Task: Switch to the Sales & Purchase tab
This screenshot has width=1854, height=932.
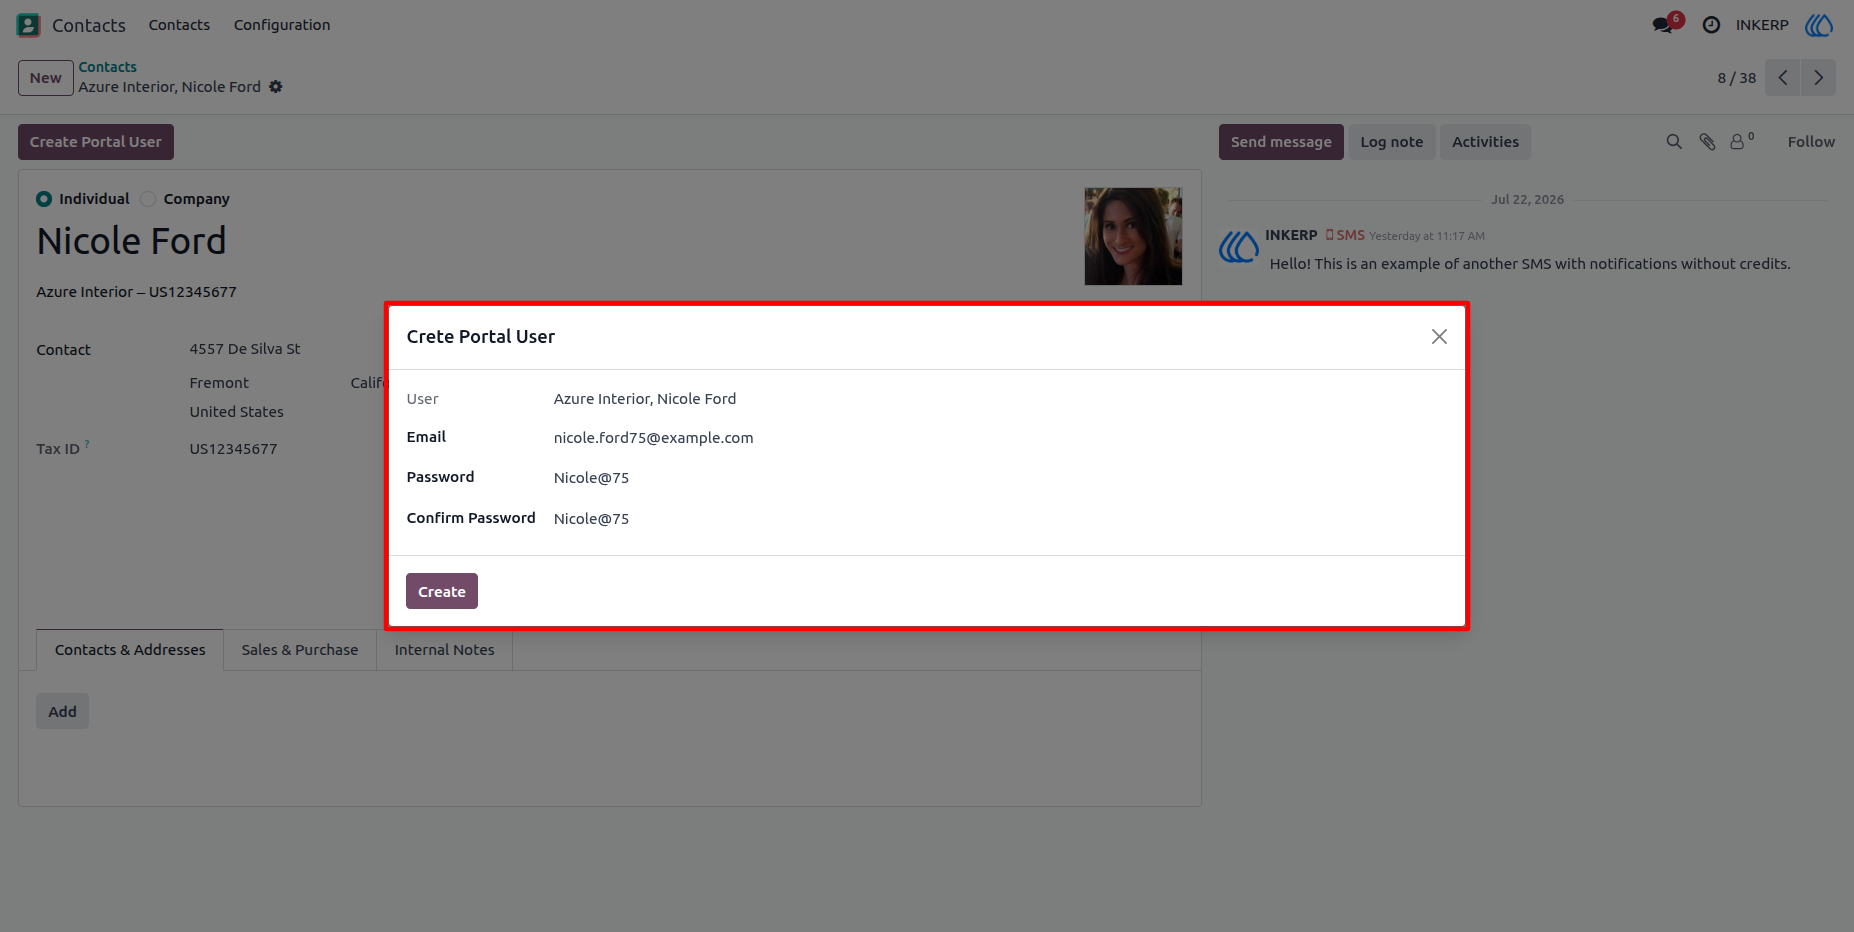Action: [x=300, y=650]
